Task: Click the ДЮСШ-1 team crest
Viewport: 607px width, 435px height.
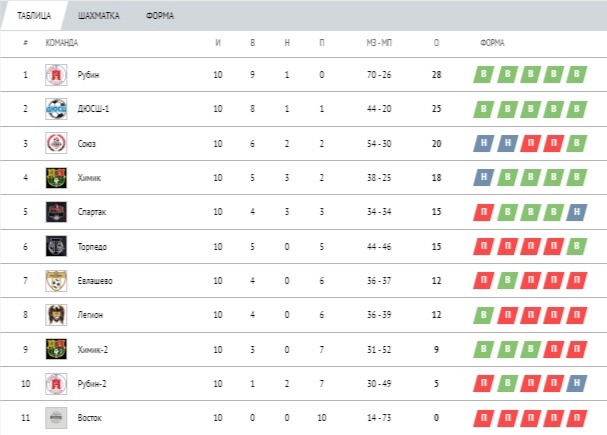Action: (x=56, y=109)
